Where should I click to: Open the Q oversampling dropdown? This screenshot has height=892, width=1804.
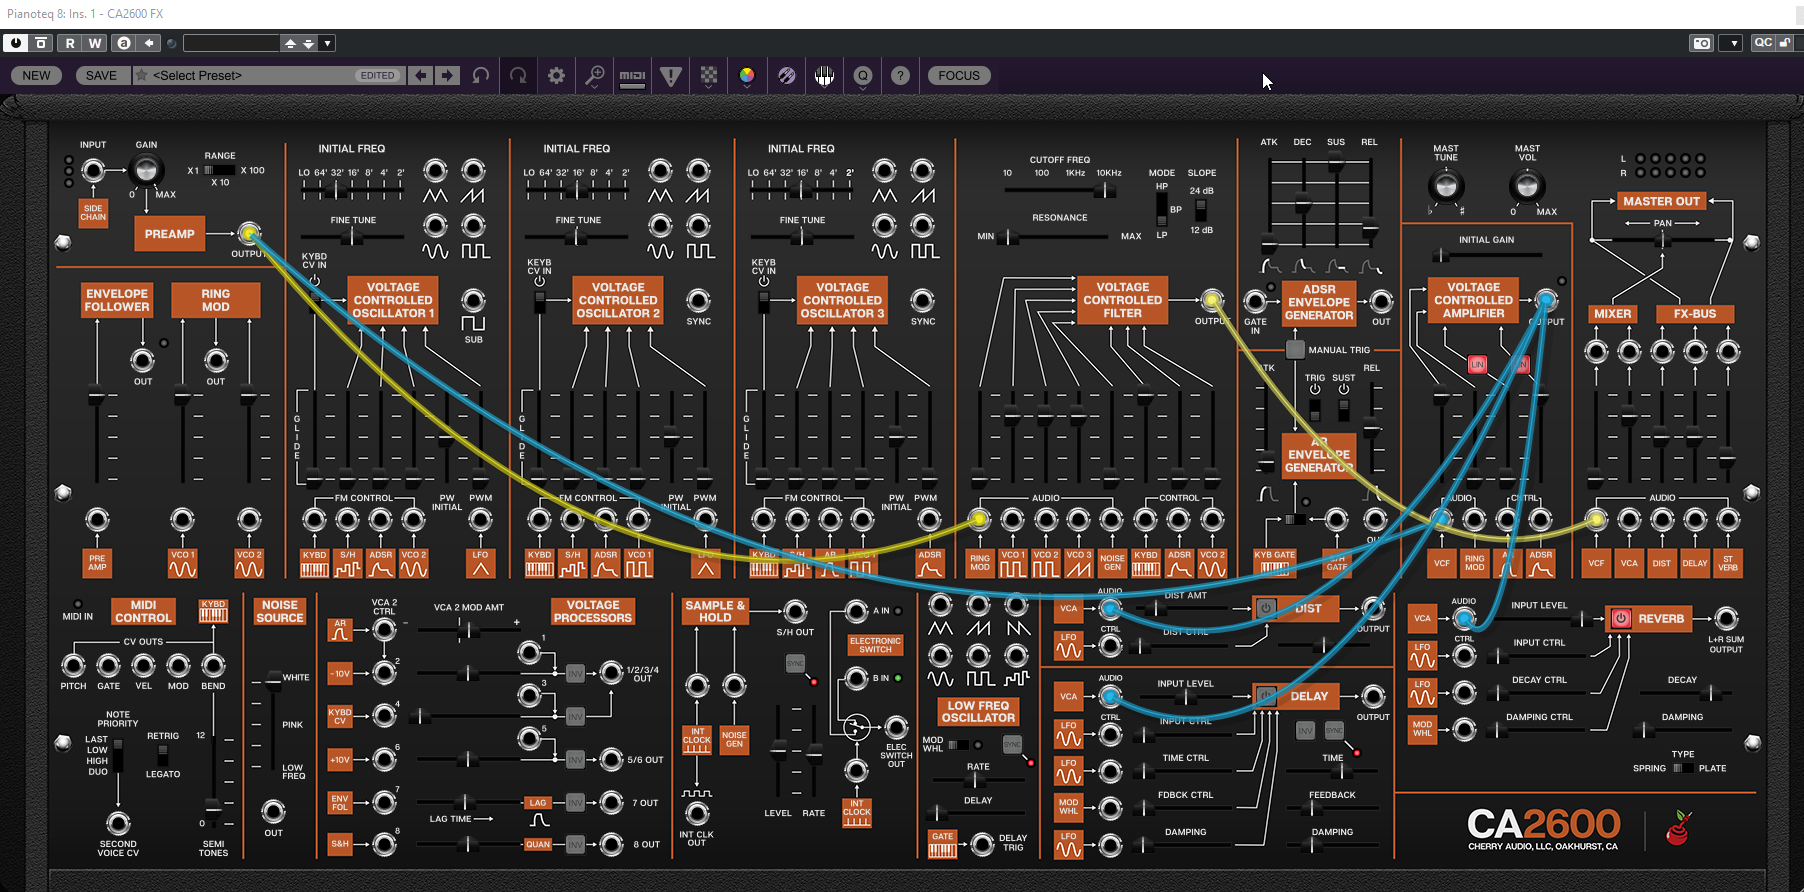[863, 76]
